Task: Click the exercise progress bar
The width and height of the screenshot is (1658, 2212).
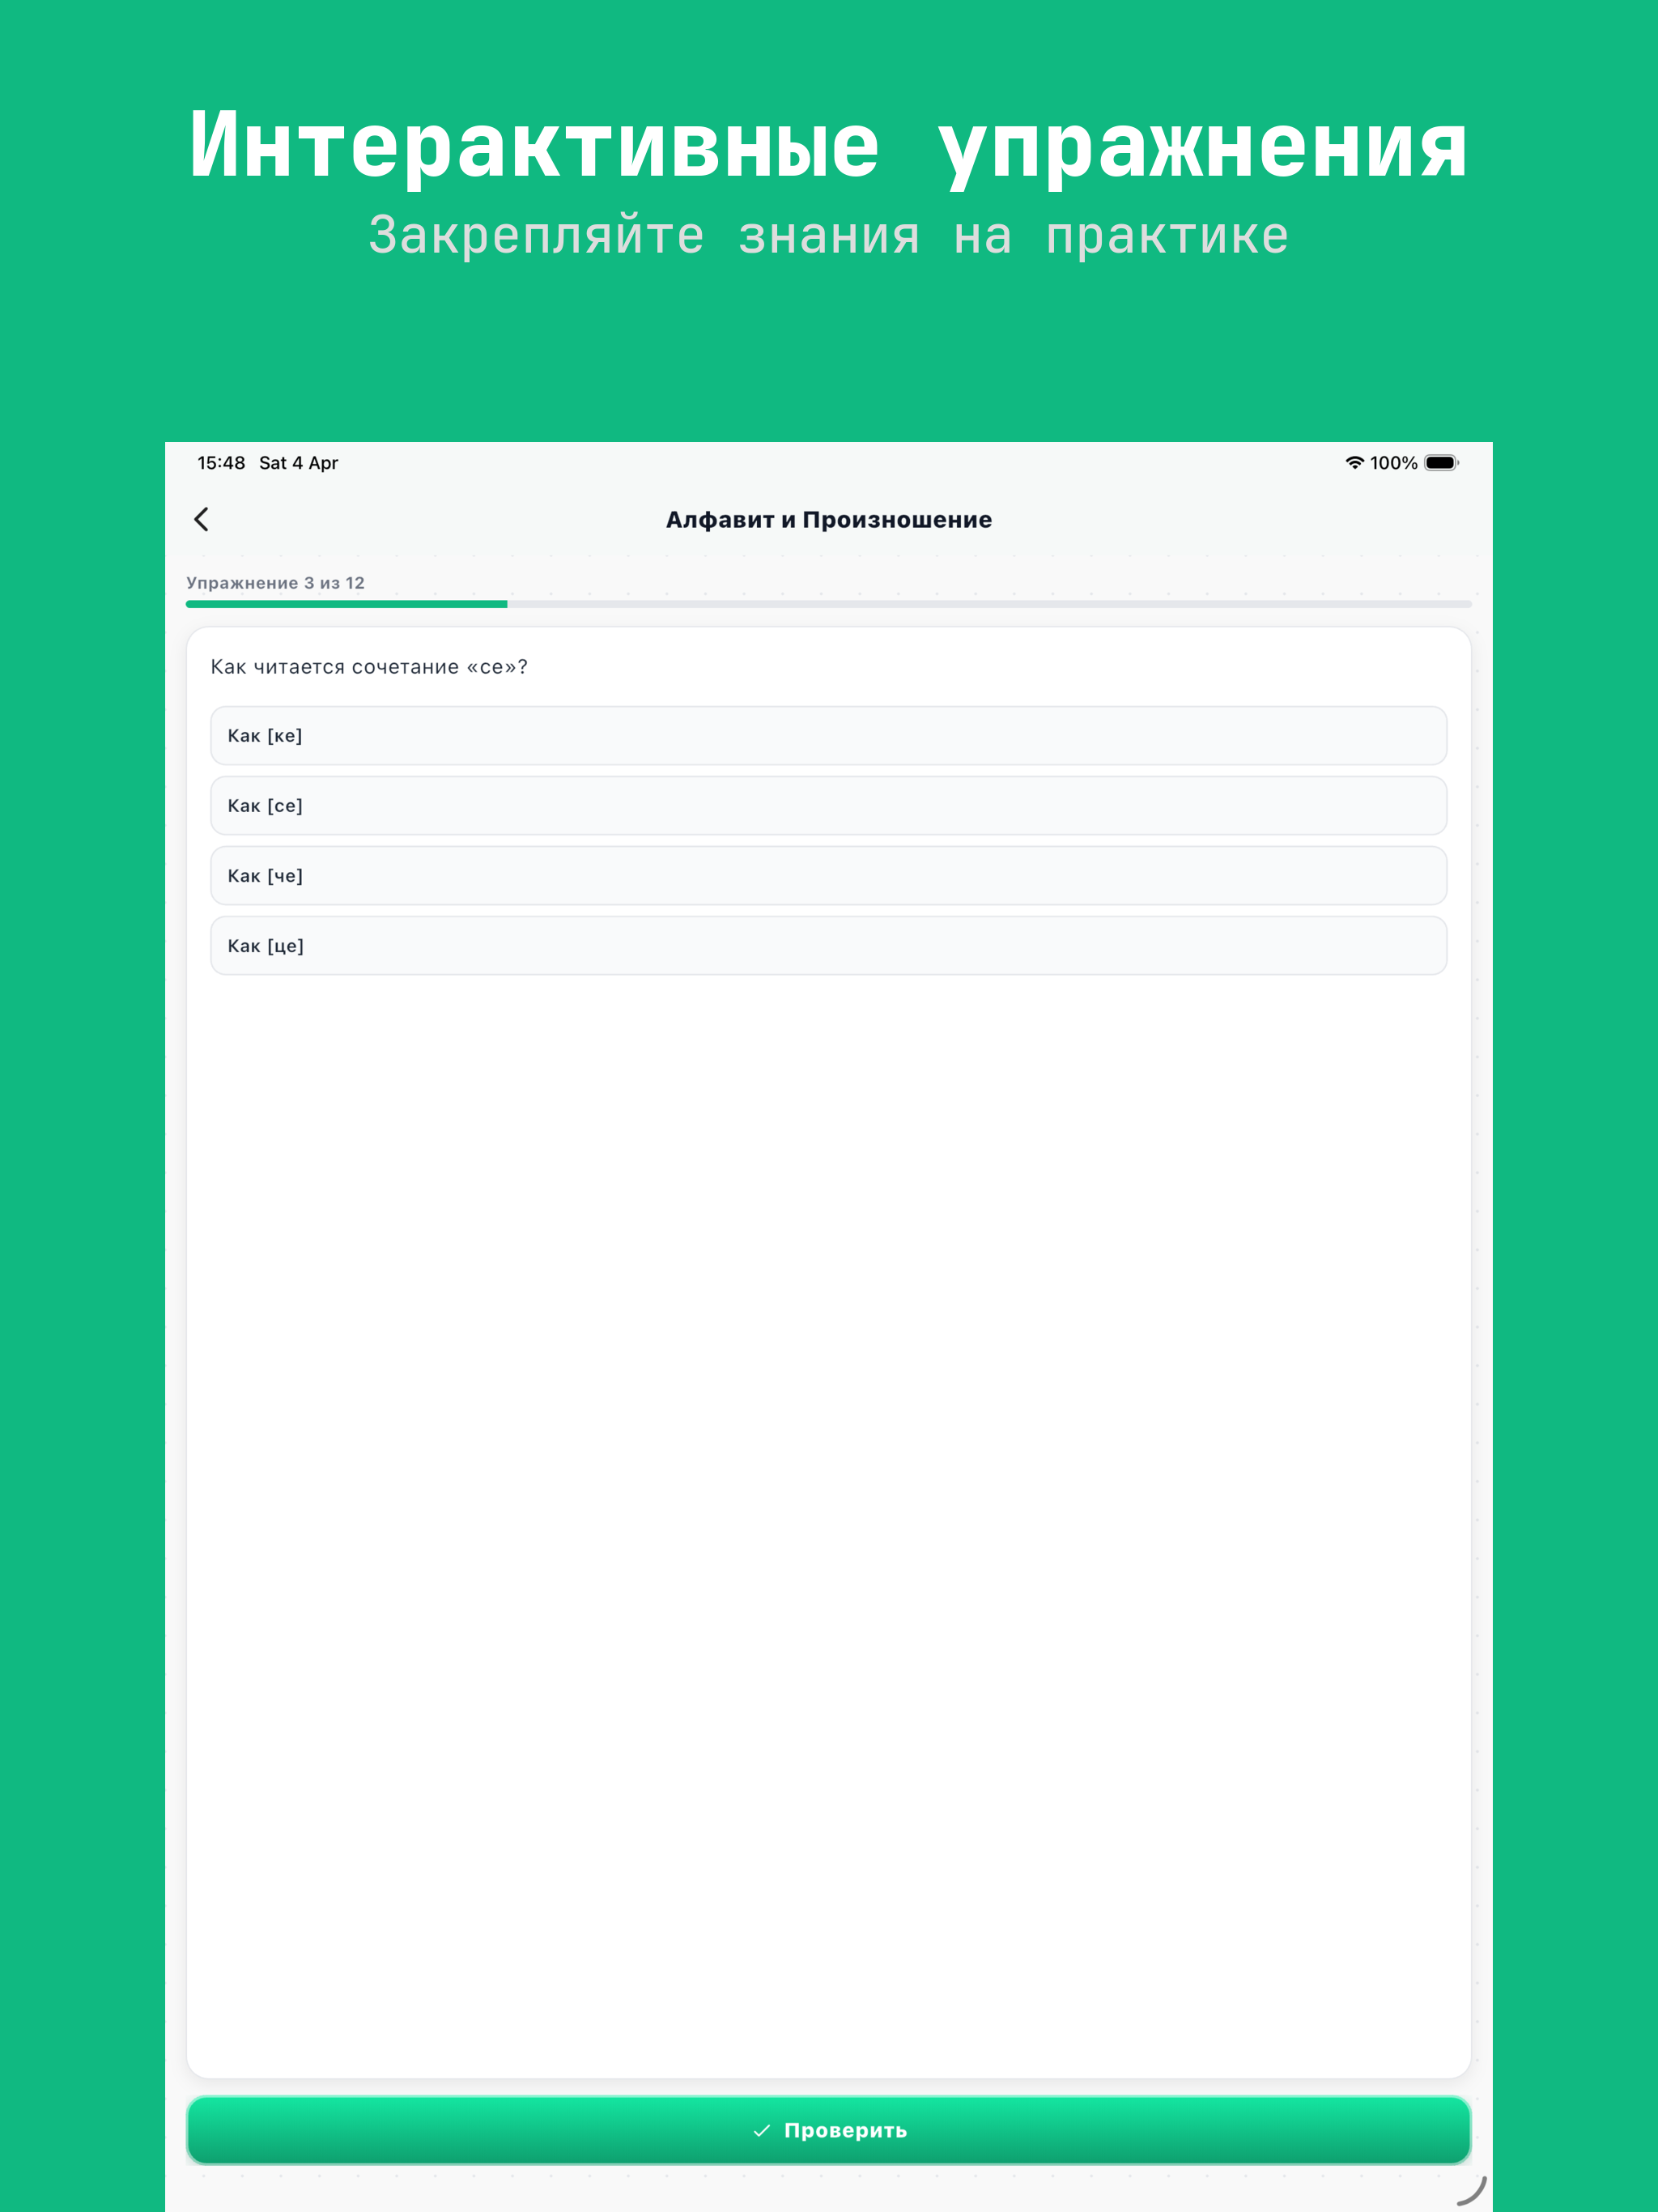Action: (x=828, y=604)
